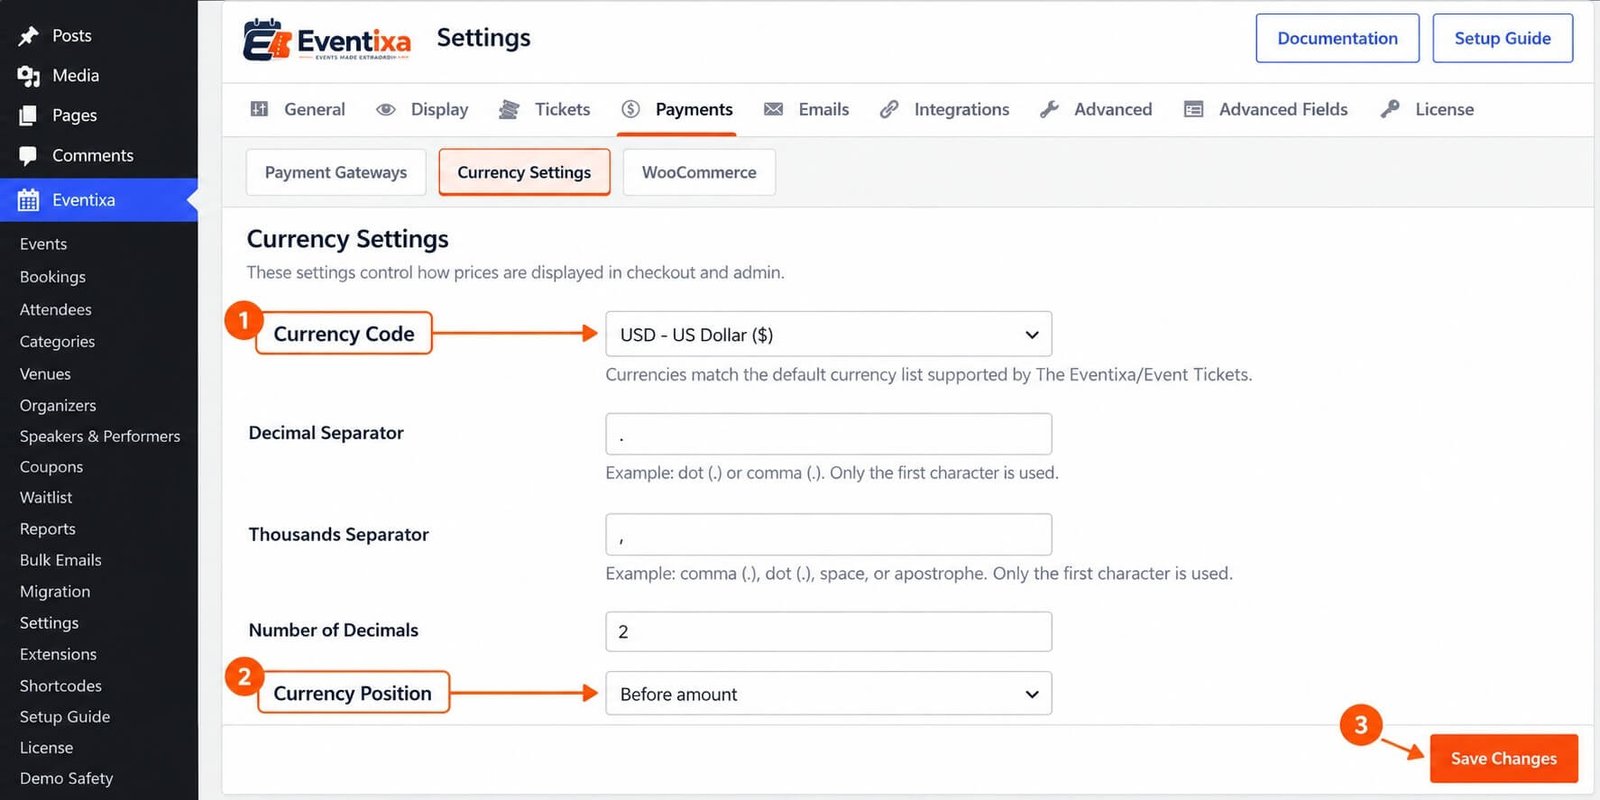Click the link icon beside Integrations

[x=889, y=109]
